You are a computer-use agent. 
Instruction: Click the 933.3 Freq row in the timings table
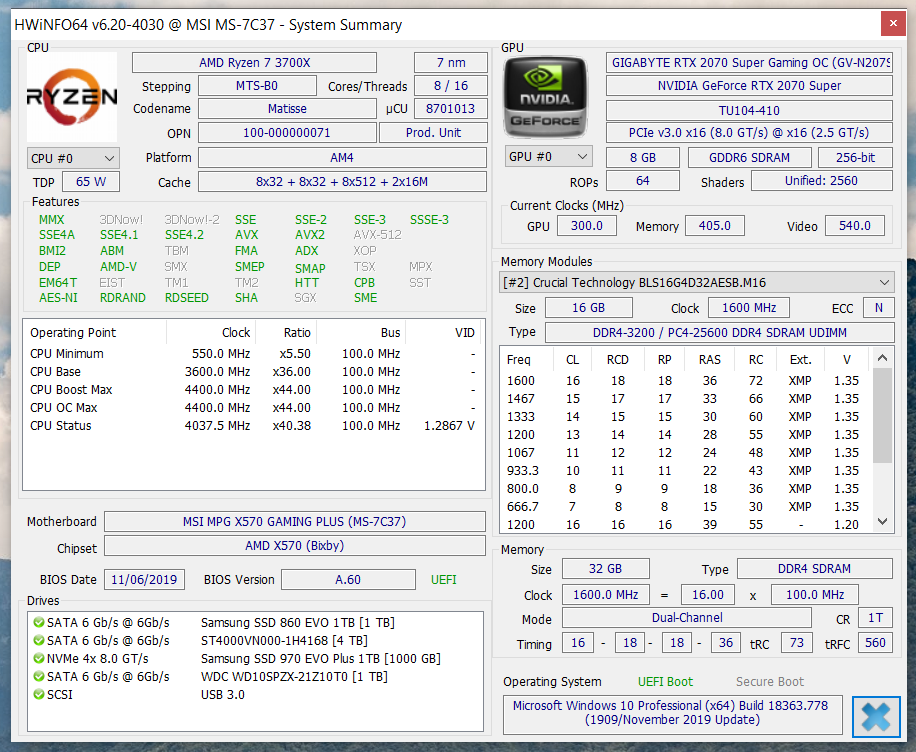point(686,471)
